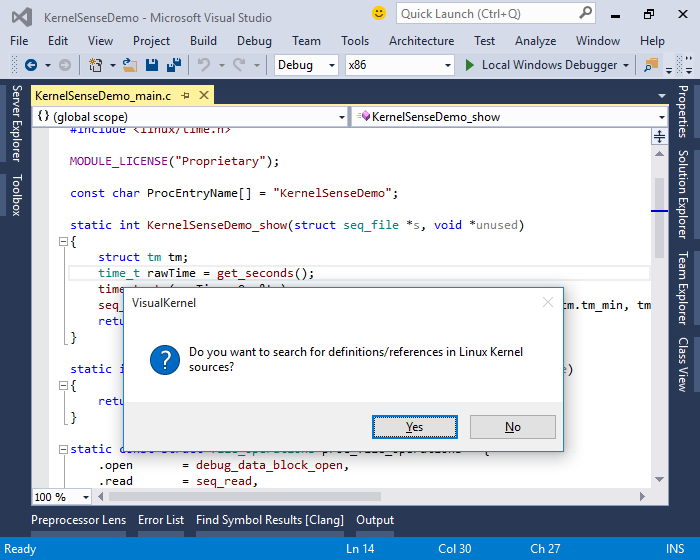
Task: Open the navigate backward history dropdown arrow
Action: [48, 65]
